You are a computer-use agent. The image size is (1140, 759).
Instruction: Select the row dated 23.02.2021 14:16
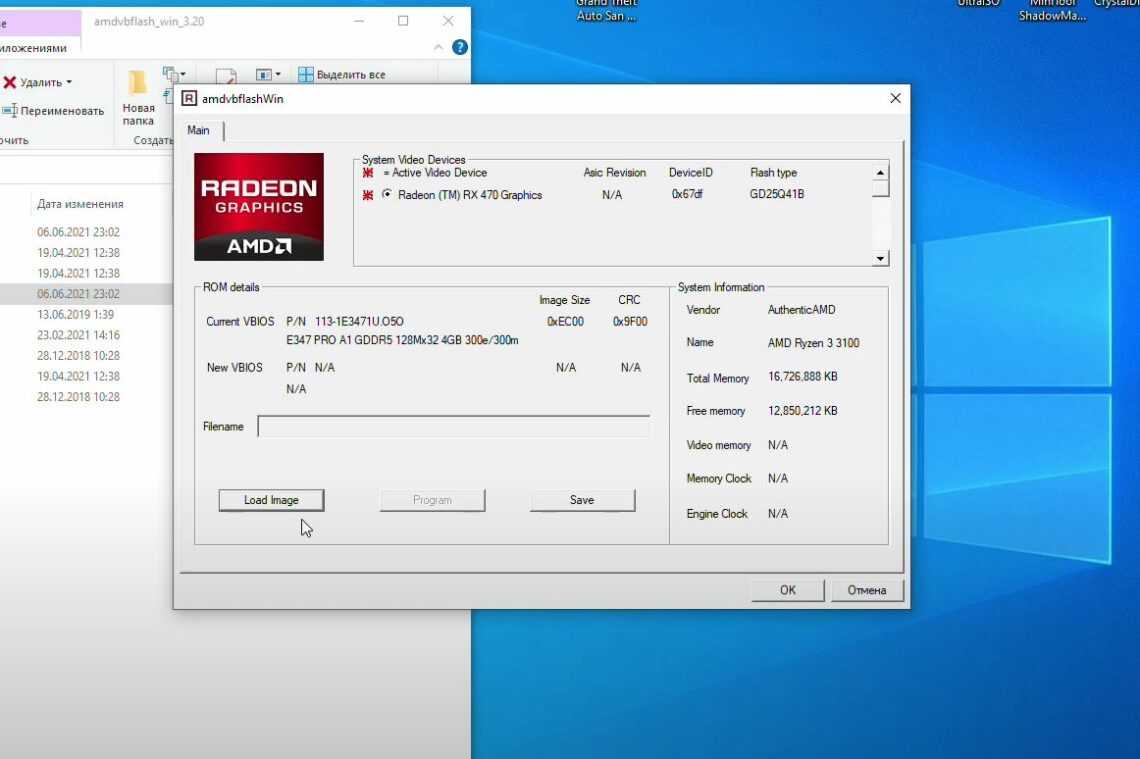point(79,335)
